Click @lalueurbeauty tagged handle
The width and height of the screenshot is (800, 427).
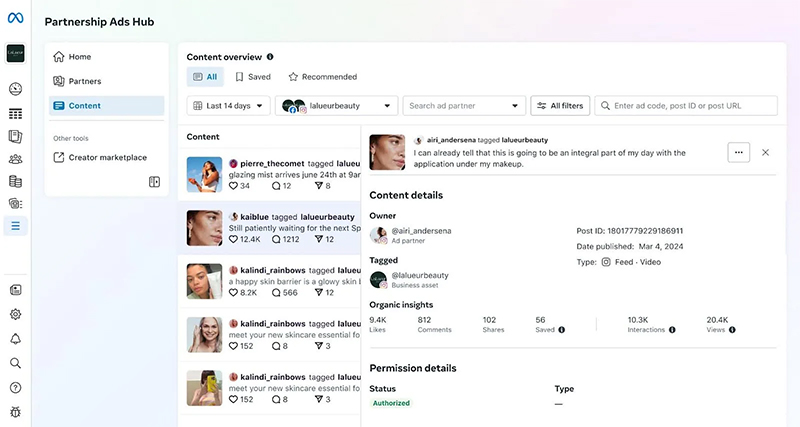(x=420, y=275)
